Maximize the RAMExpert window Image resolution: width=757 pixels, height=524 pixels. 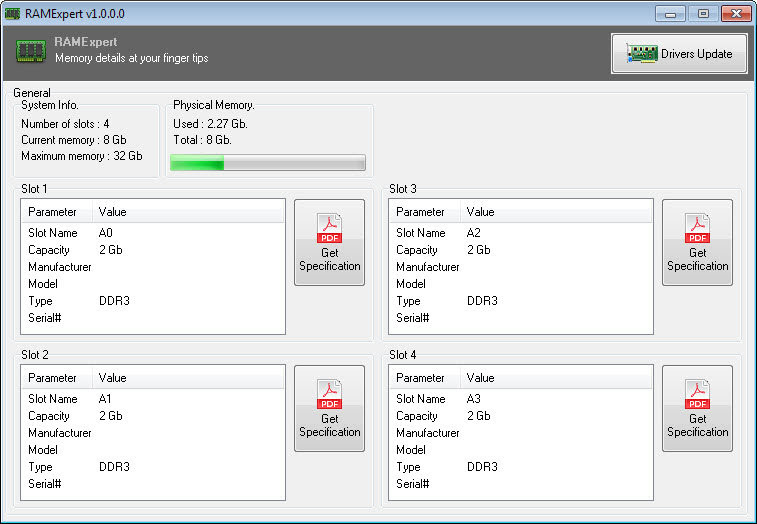[x=703, y=14]
